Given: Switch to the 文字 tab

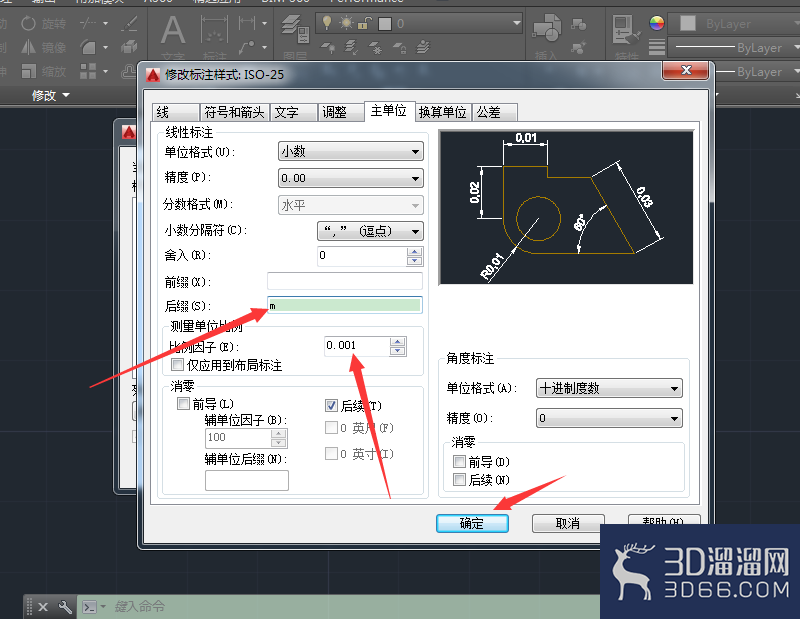Looking at the screenshot, I should [x=293, y=112].
